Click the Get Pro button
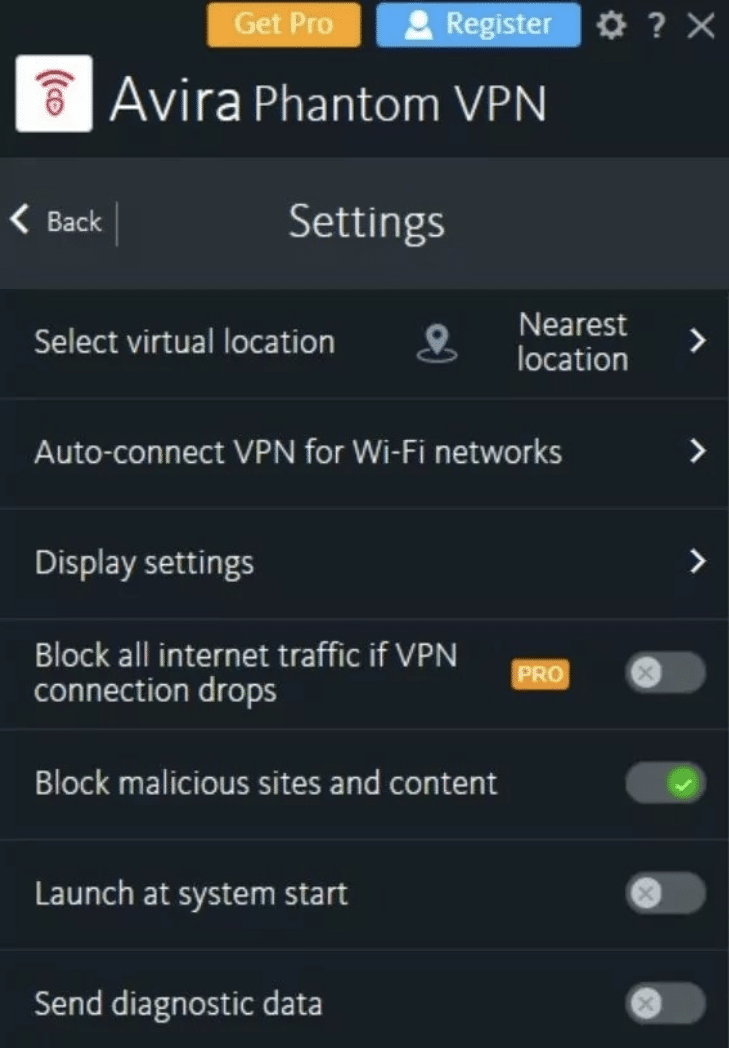The height and width of the screenshot is (1048, 729). 284,25
